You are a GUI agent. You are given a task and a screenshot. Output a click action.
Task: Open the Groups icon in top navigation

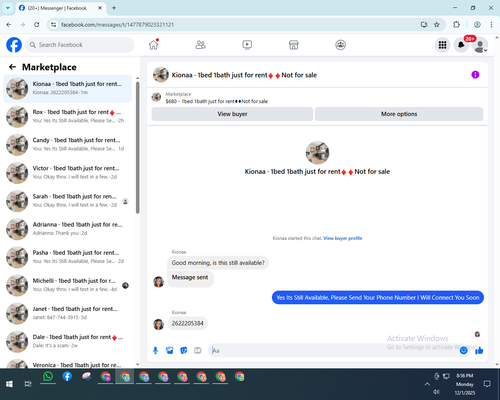(340, 45)
